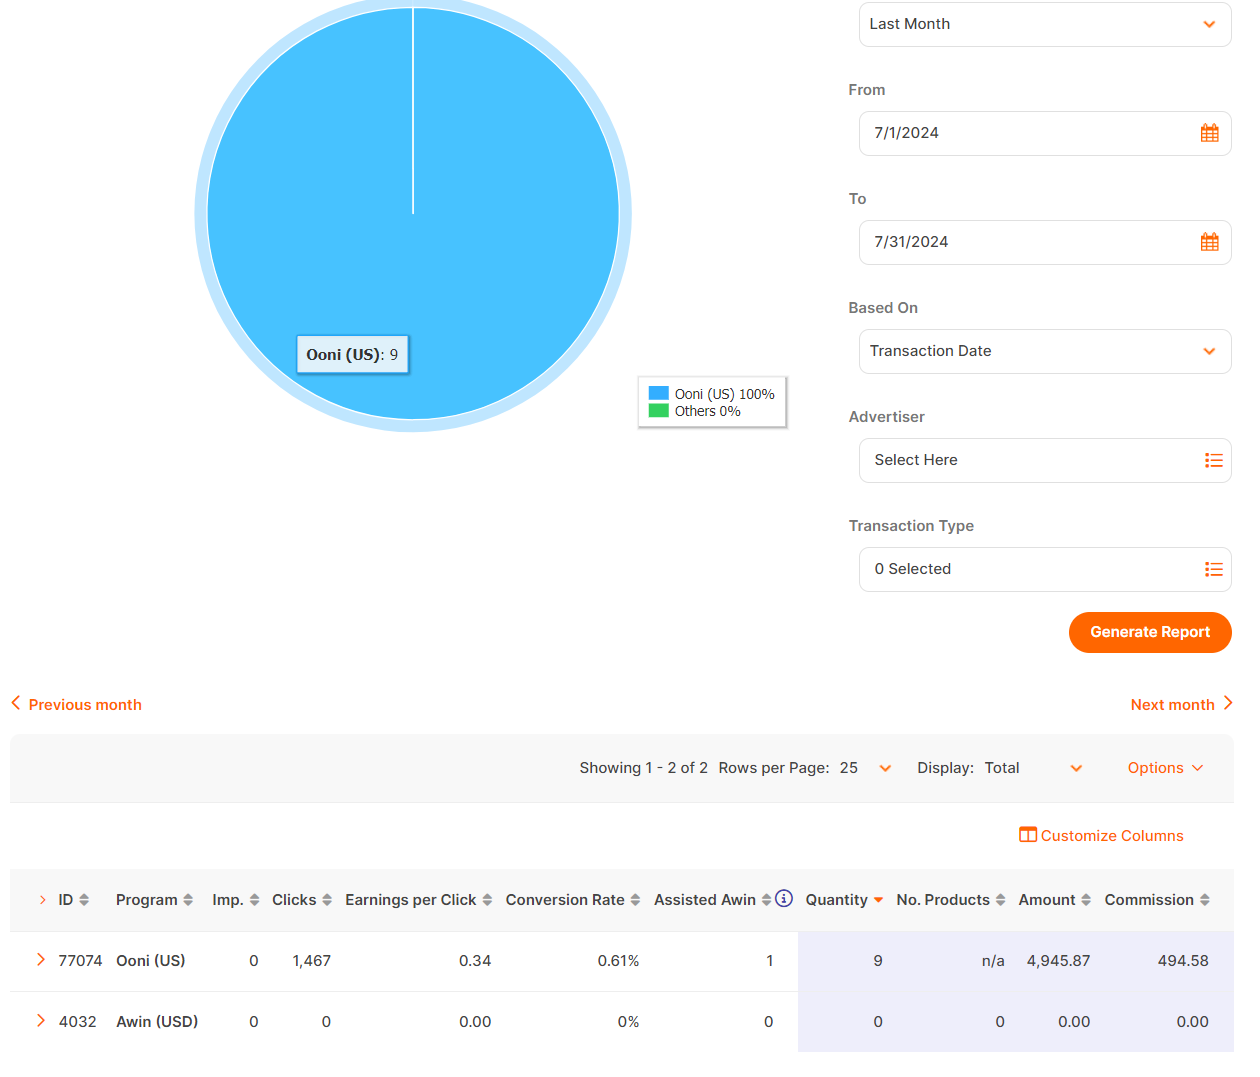
Task: Click the Program column header
Action: point(146,900)
